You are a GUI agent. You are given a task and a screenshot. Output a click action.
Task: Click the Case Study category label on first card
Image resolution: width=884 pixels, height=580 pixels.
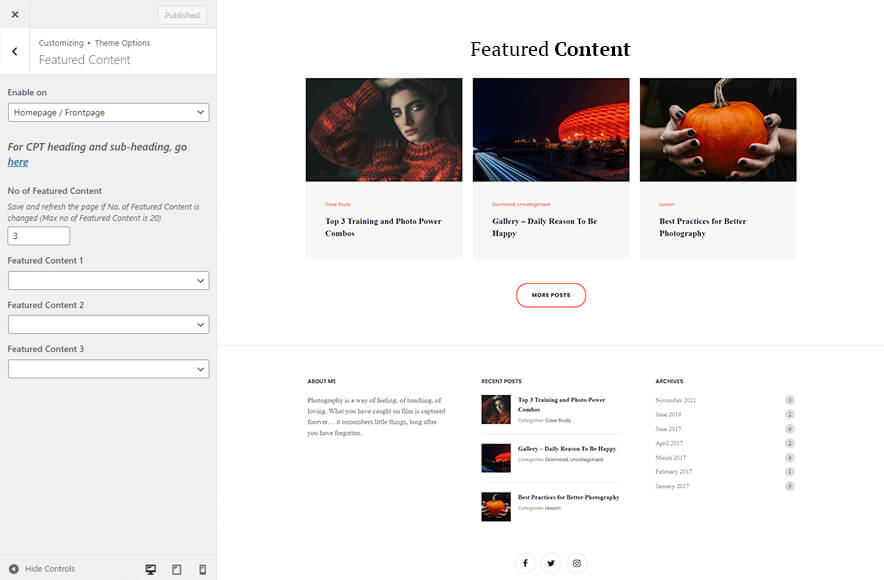[338, 204]
